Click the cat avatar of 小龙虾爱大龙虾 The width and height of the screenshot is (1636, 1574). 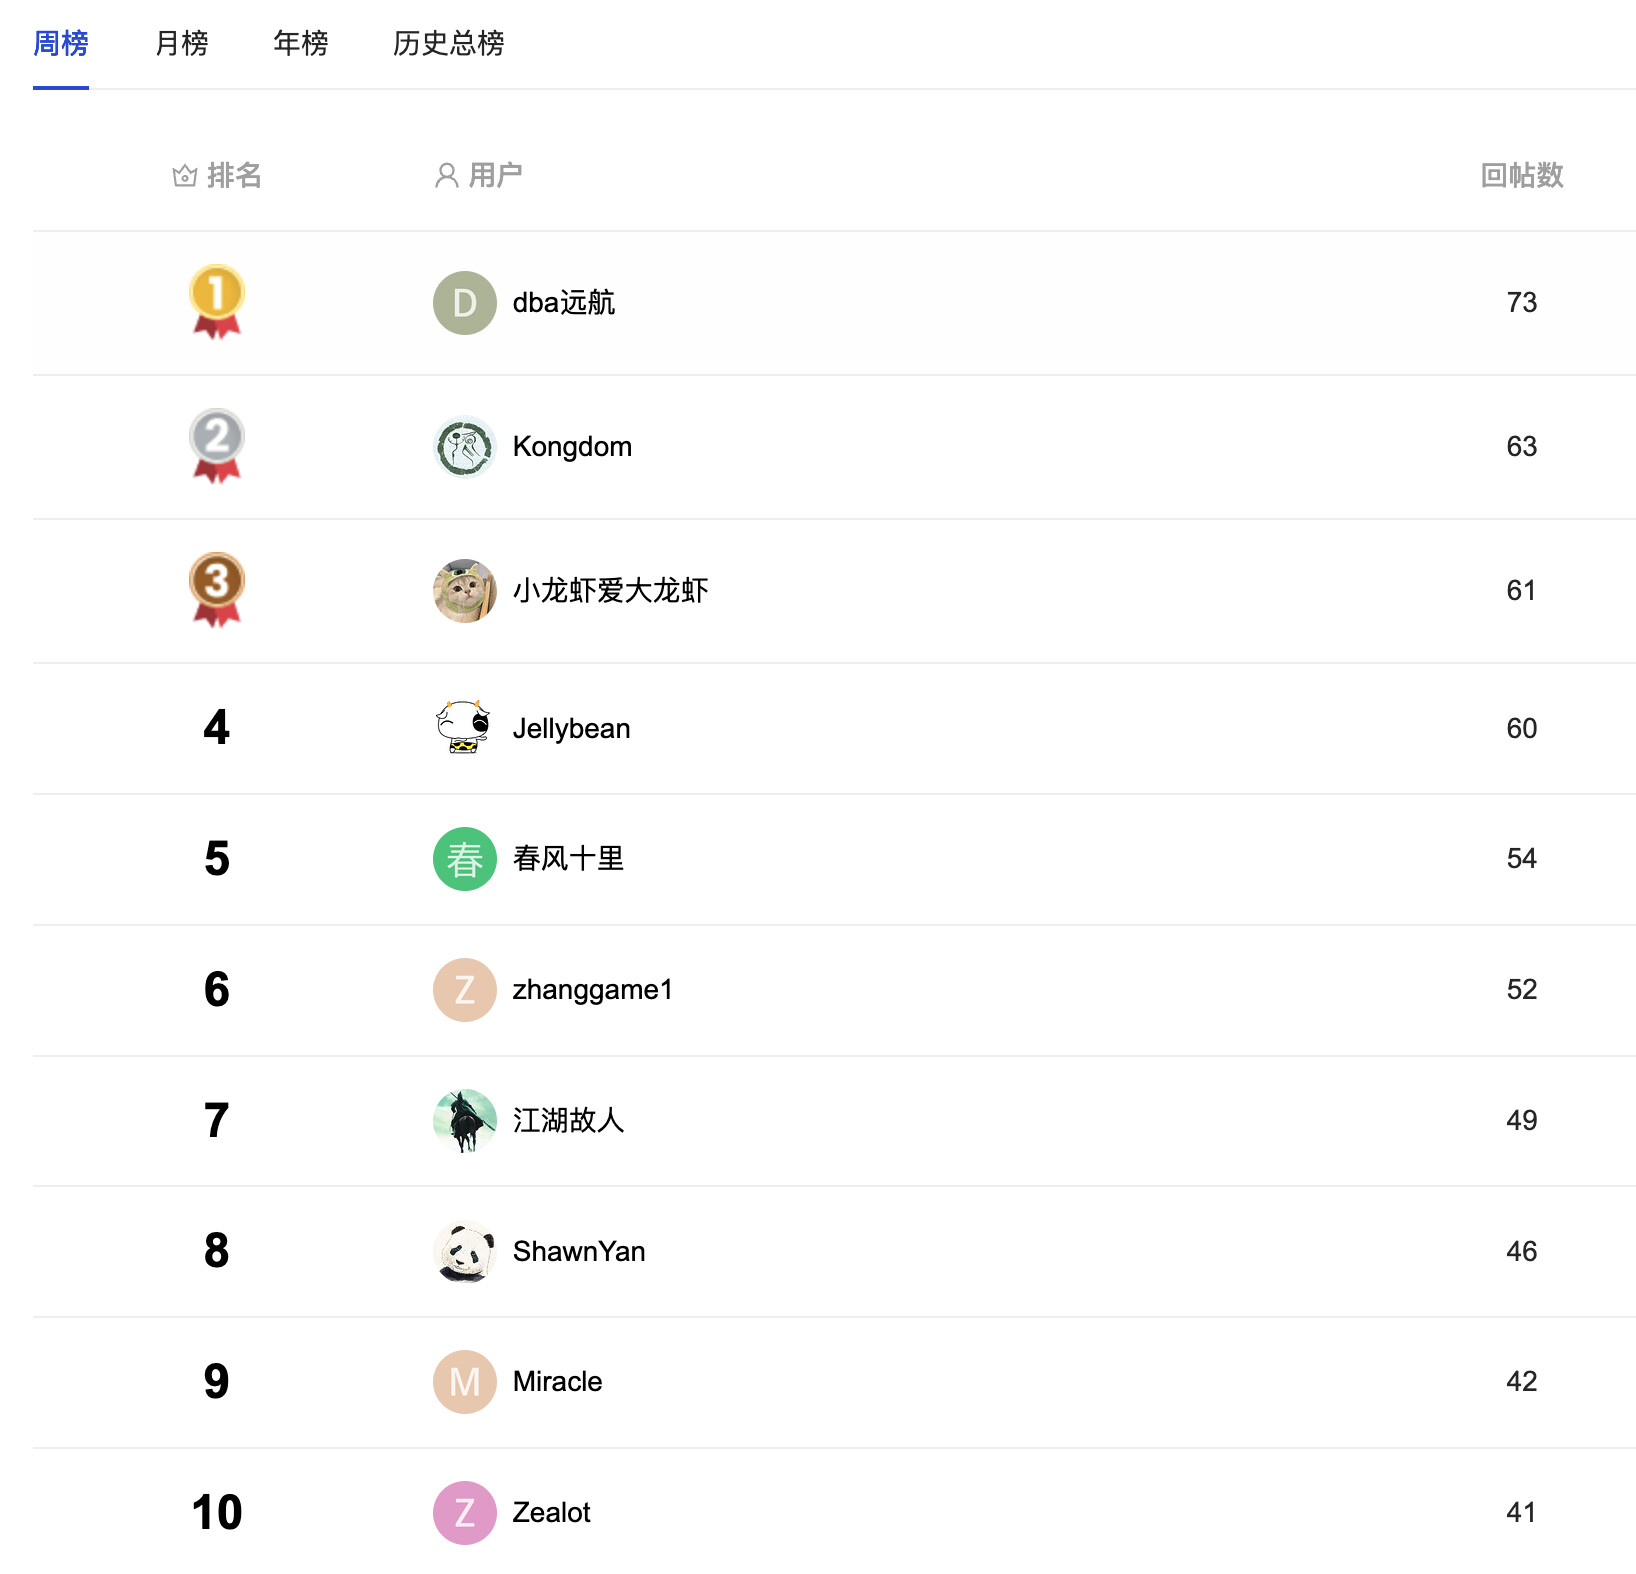tap(465, 591)
